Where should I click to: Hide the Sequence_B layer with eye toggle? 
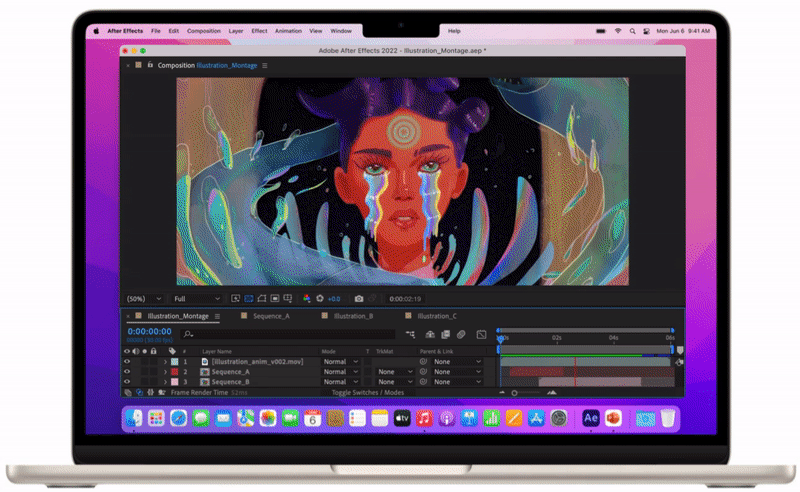click(x=127, y=382)
